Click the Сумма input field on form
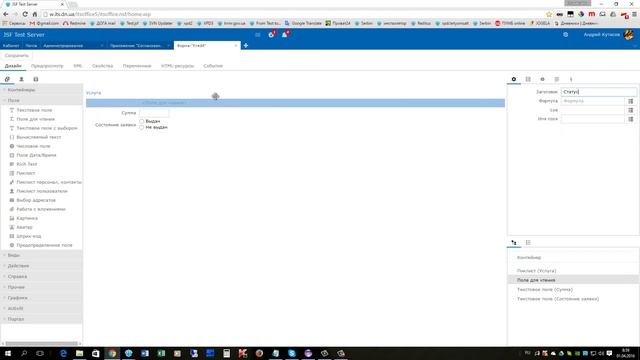This screenshot has width=640, height=360. coord(154,113)
